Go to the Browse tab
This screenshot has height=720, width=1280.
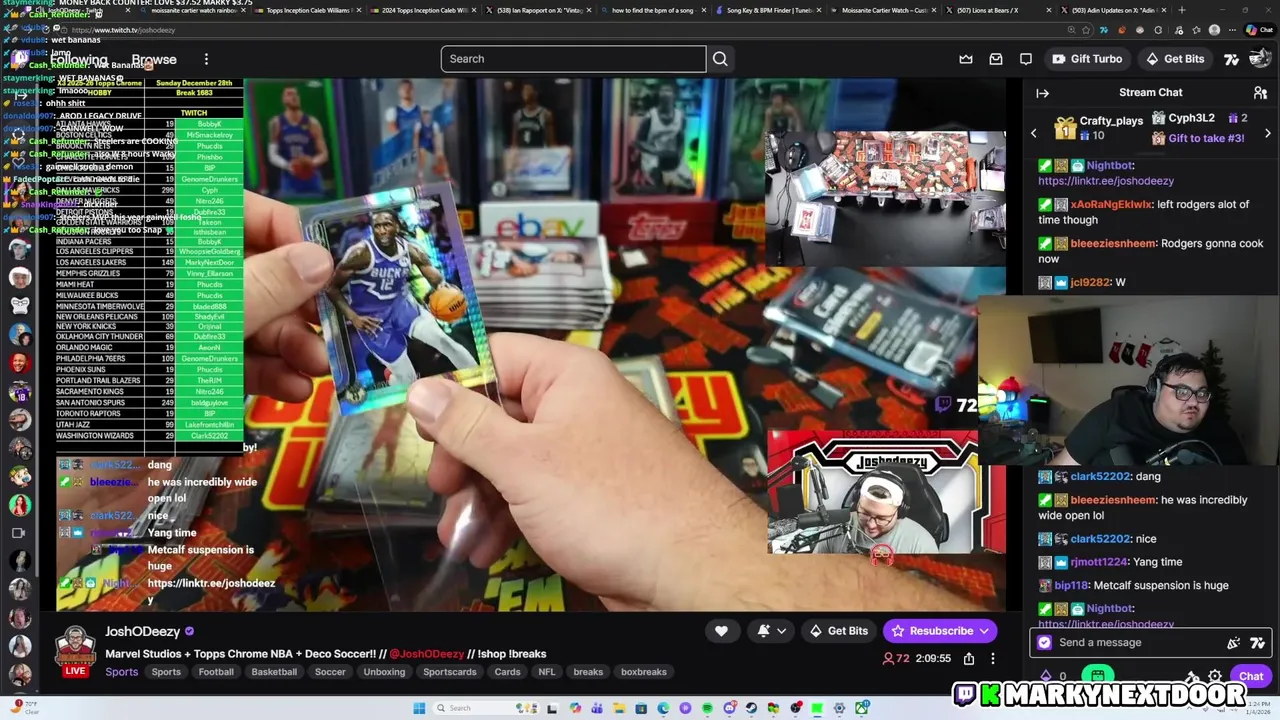154,59
